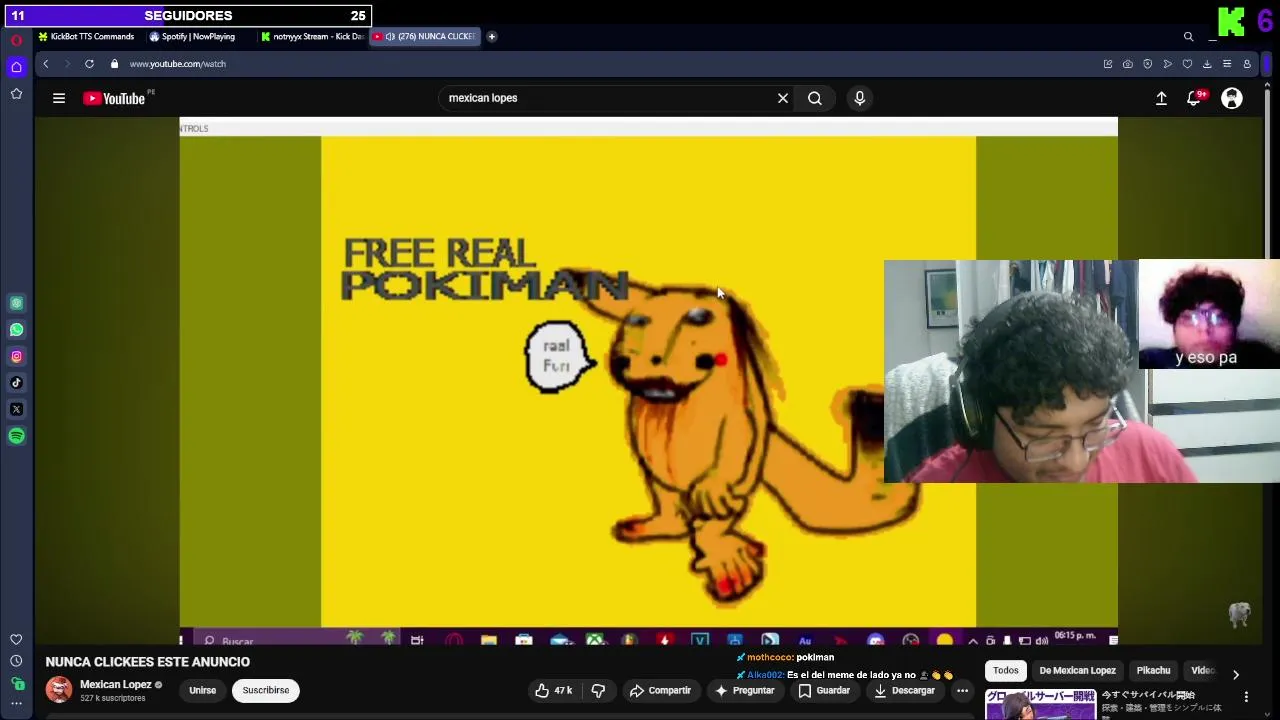Open the Opera menu logo

click(16, 40)
